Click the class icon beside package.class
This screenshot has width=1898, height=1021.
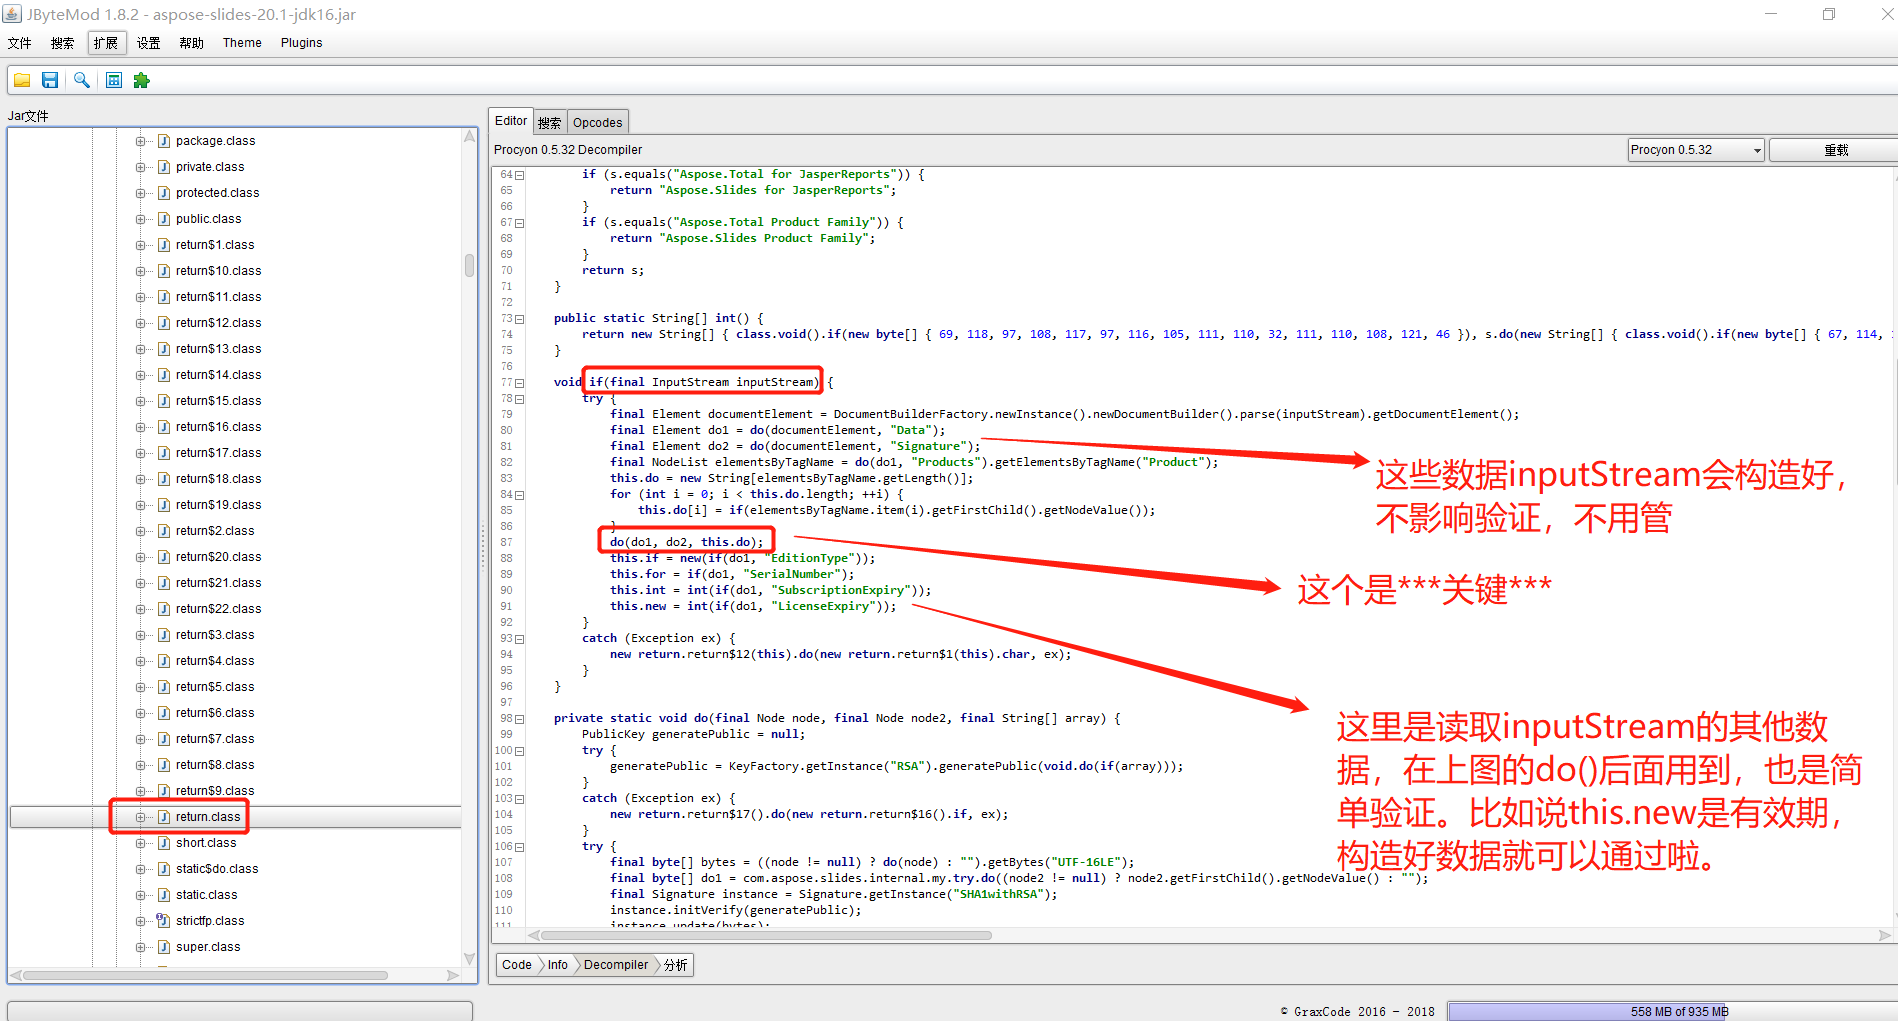164,141
